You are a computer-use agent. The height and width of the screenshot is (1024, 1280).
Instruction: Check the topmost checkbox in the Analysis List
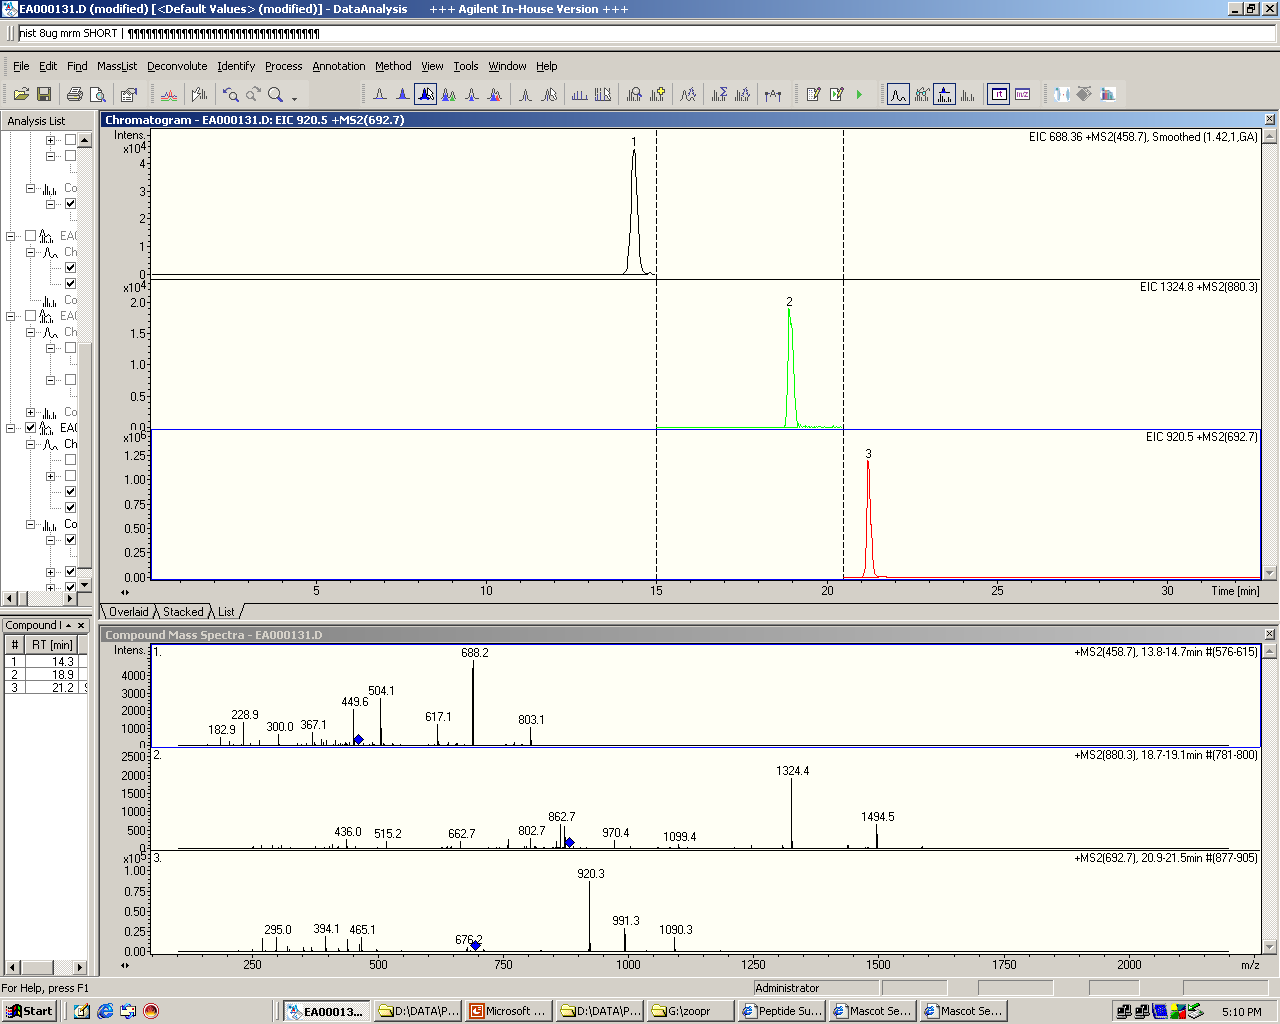click(x=70, y=140)
